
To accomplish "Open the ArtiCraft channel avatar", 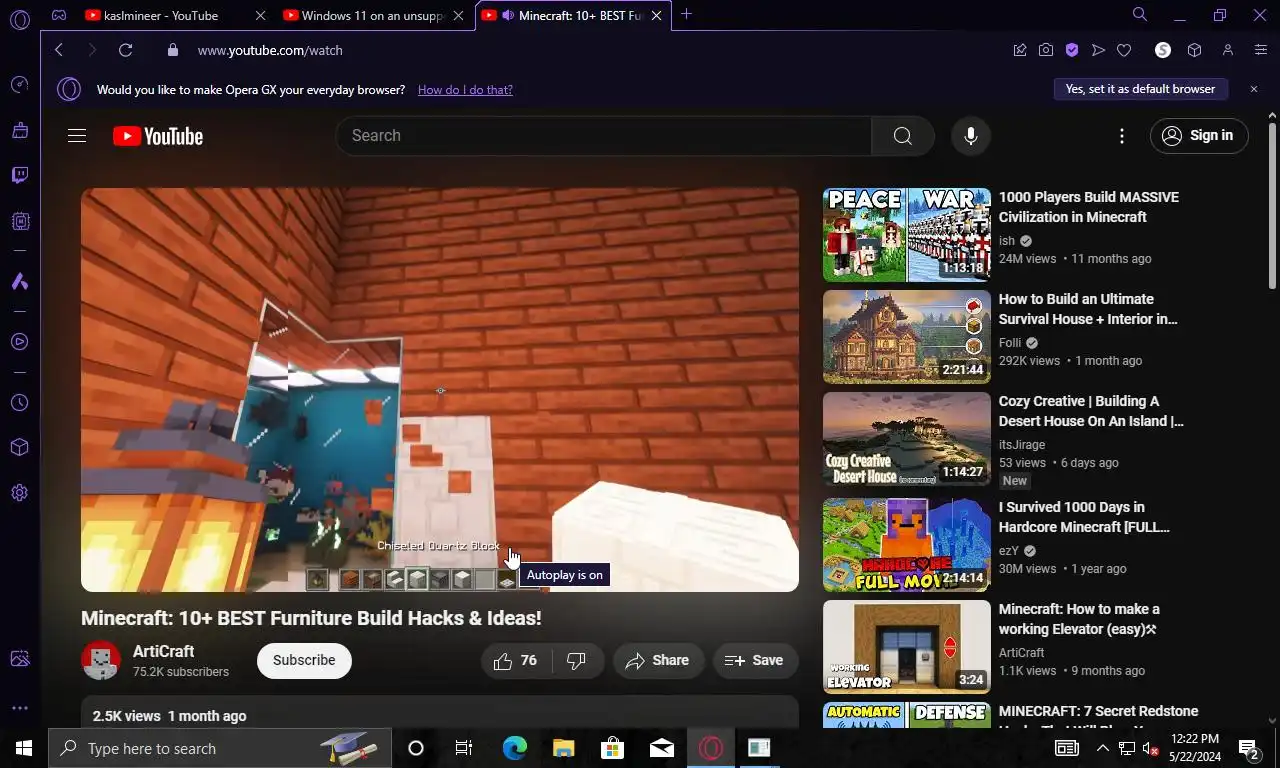I will point(101,660).
